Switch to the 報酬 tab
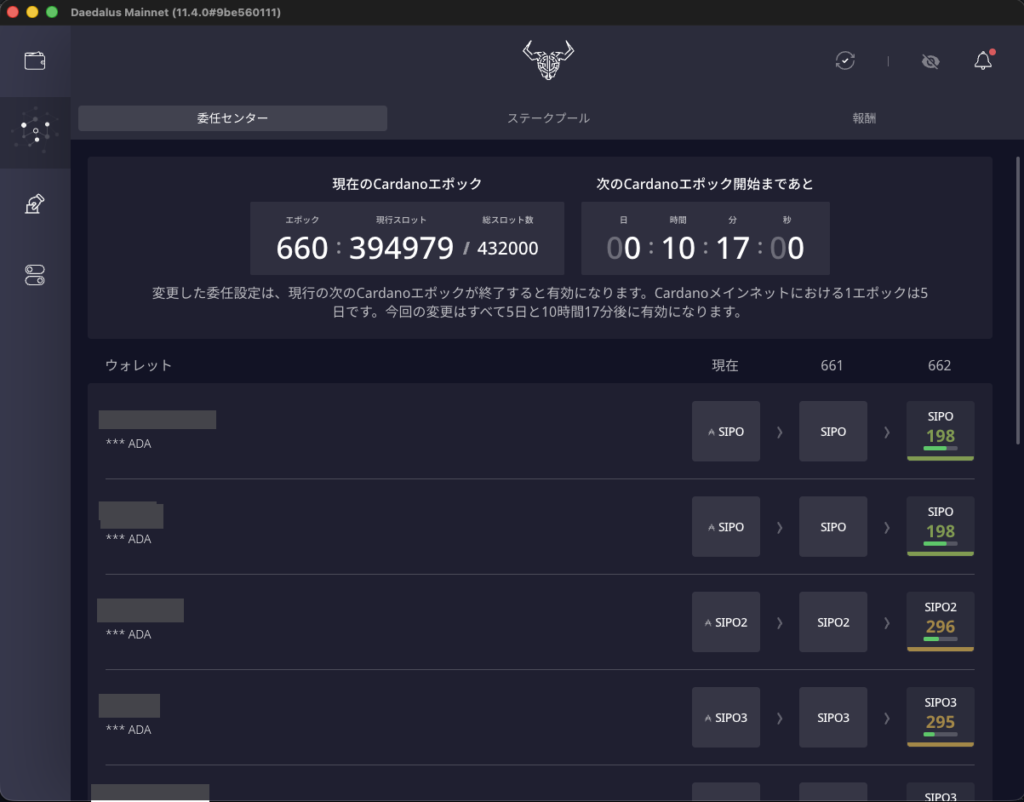Viewport: 1024px width, 802px height. point(863,118)
